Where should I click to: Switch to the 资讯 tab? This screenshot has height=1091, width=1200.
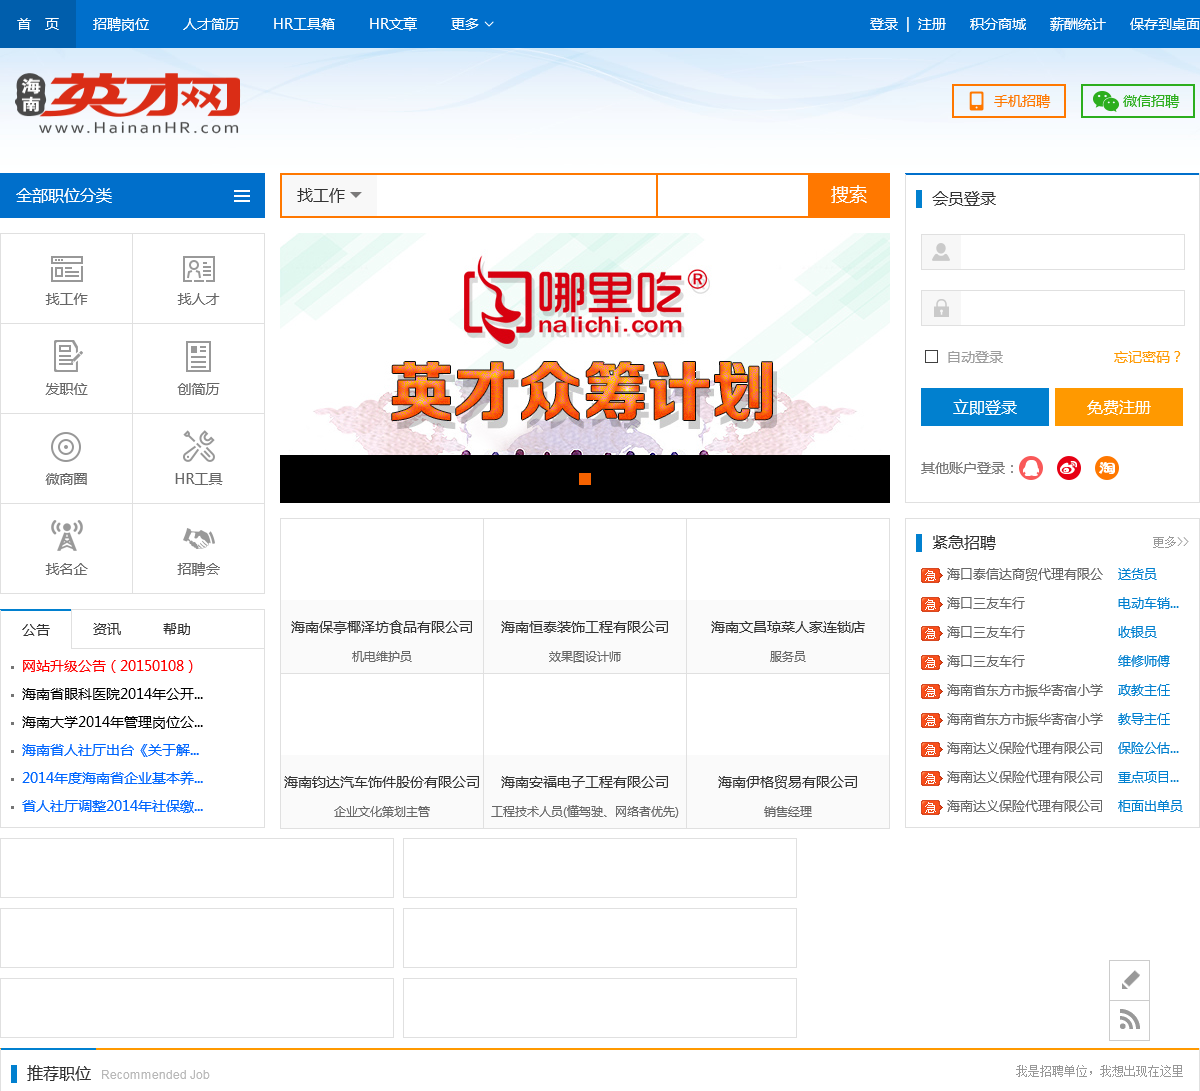[x=107, y=629]
